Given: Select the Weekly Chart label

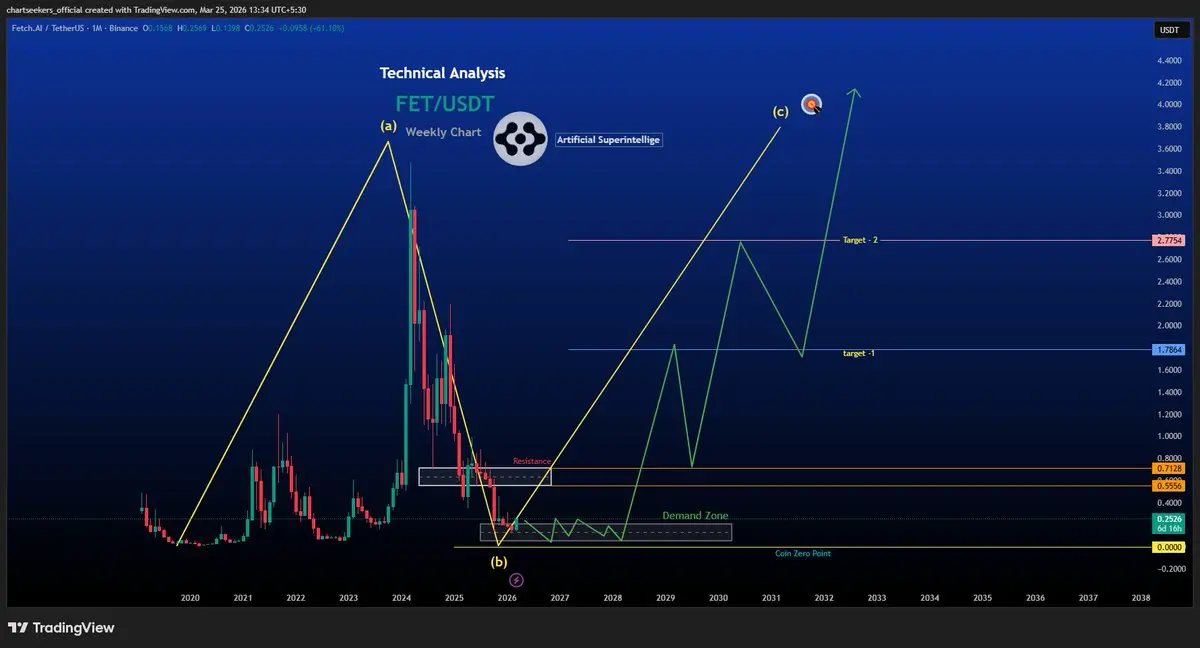Looking at the screenshot, I should [x=443, y=132].
